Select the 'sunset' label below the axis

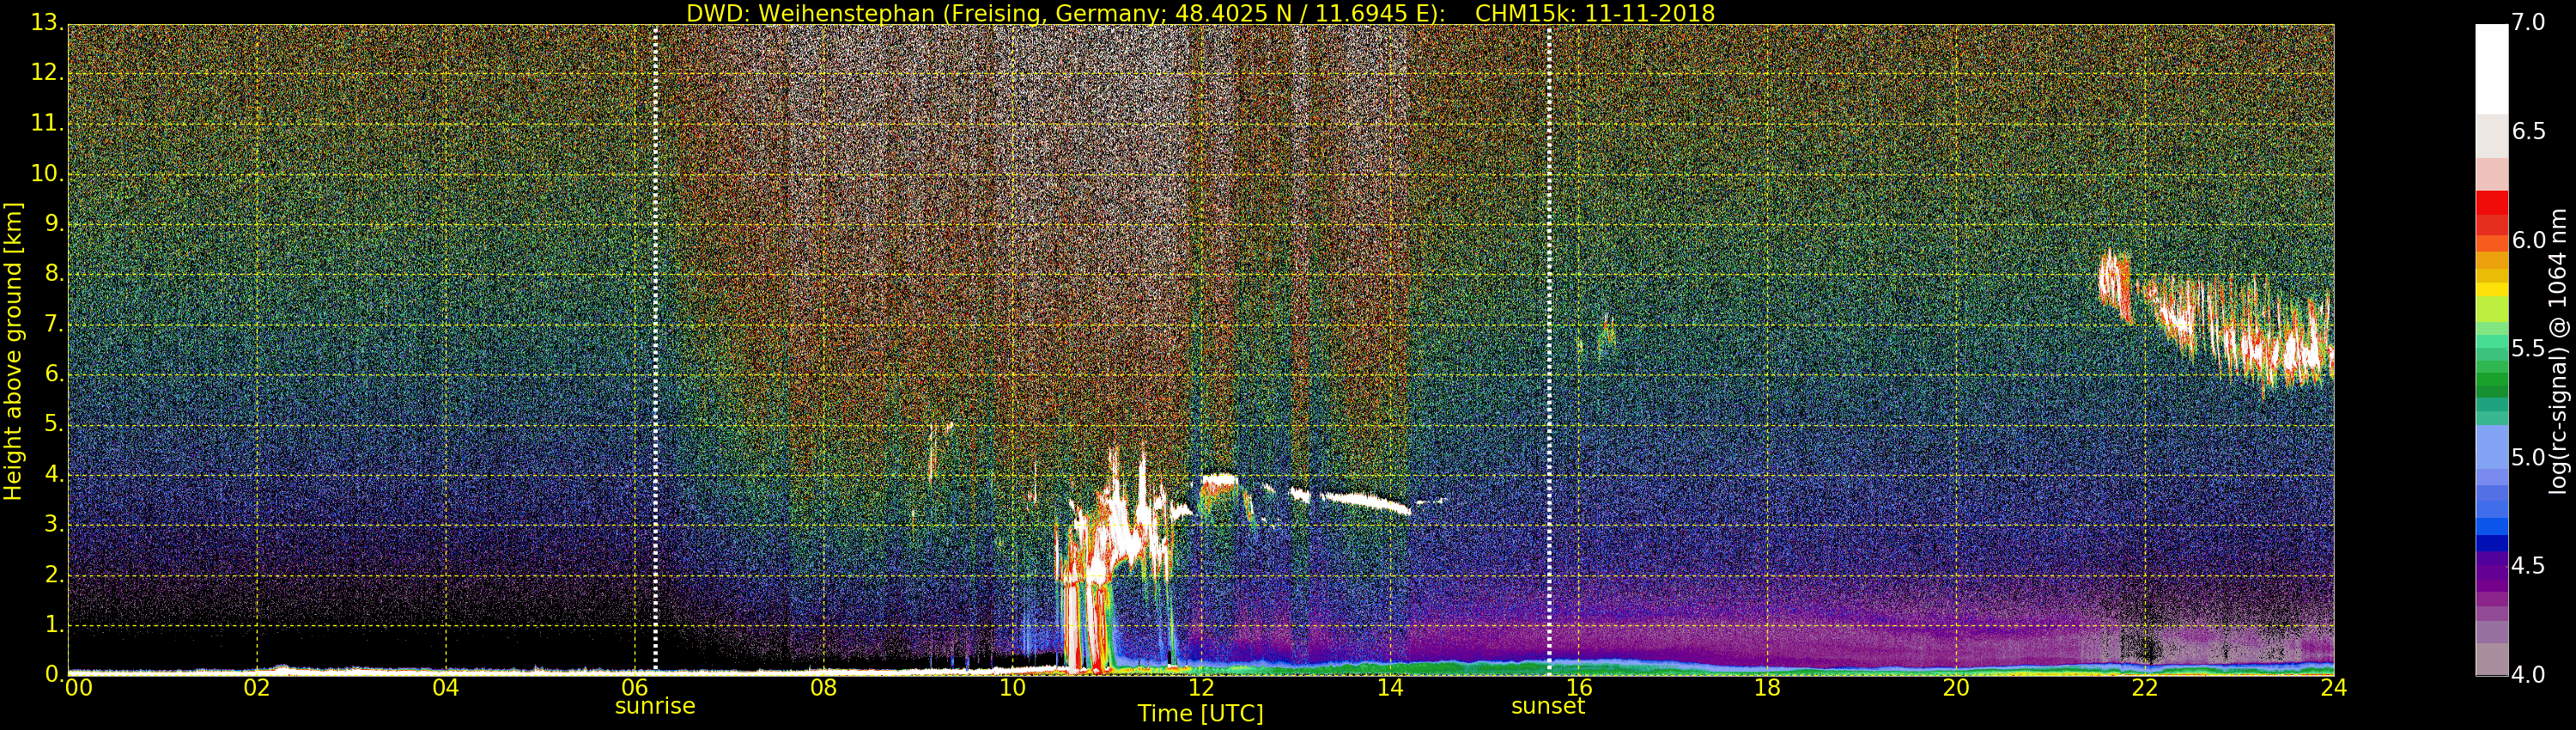pos(1547,706)
